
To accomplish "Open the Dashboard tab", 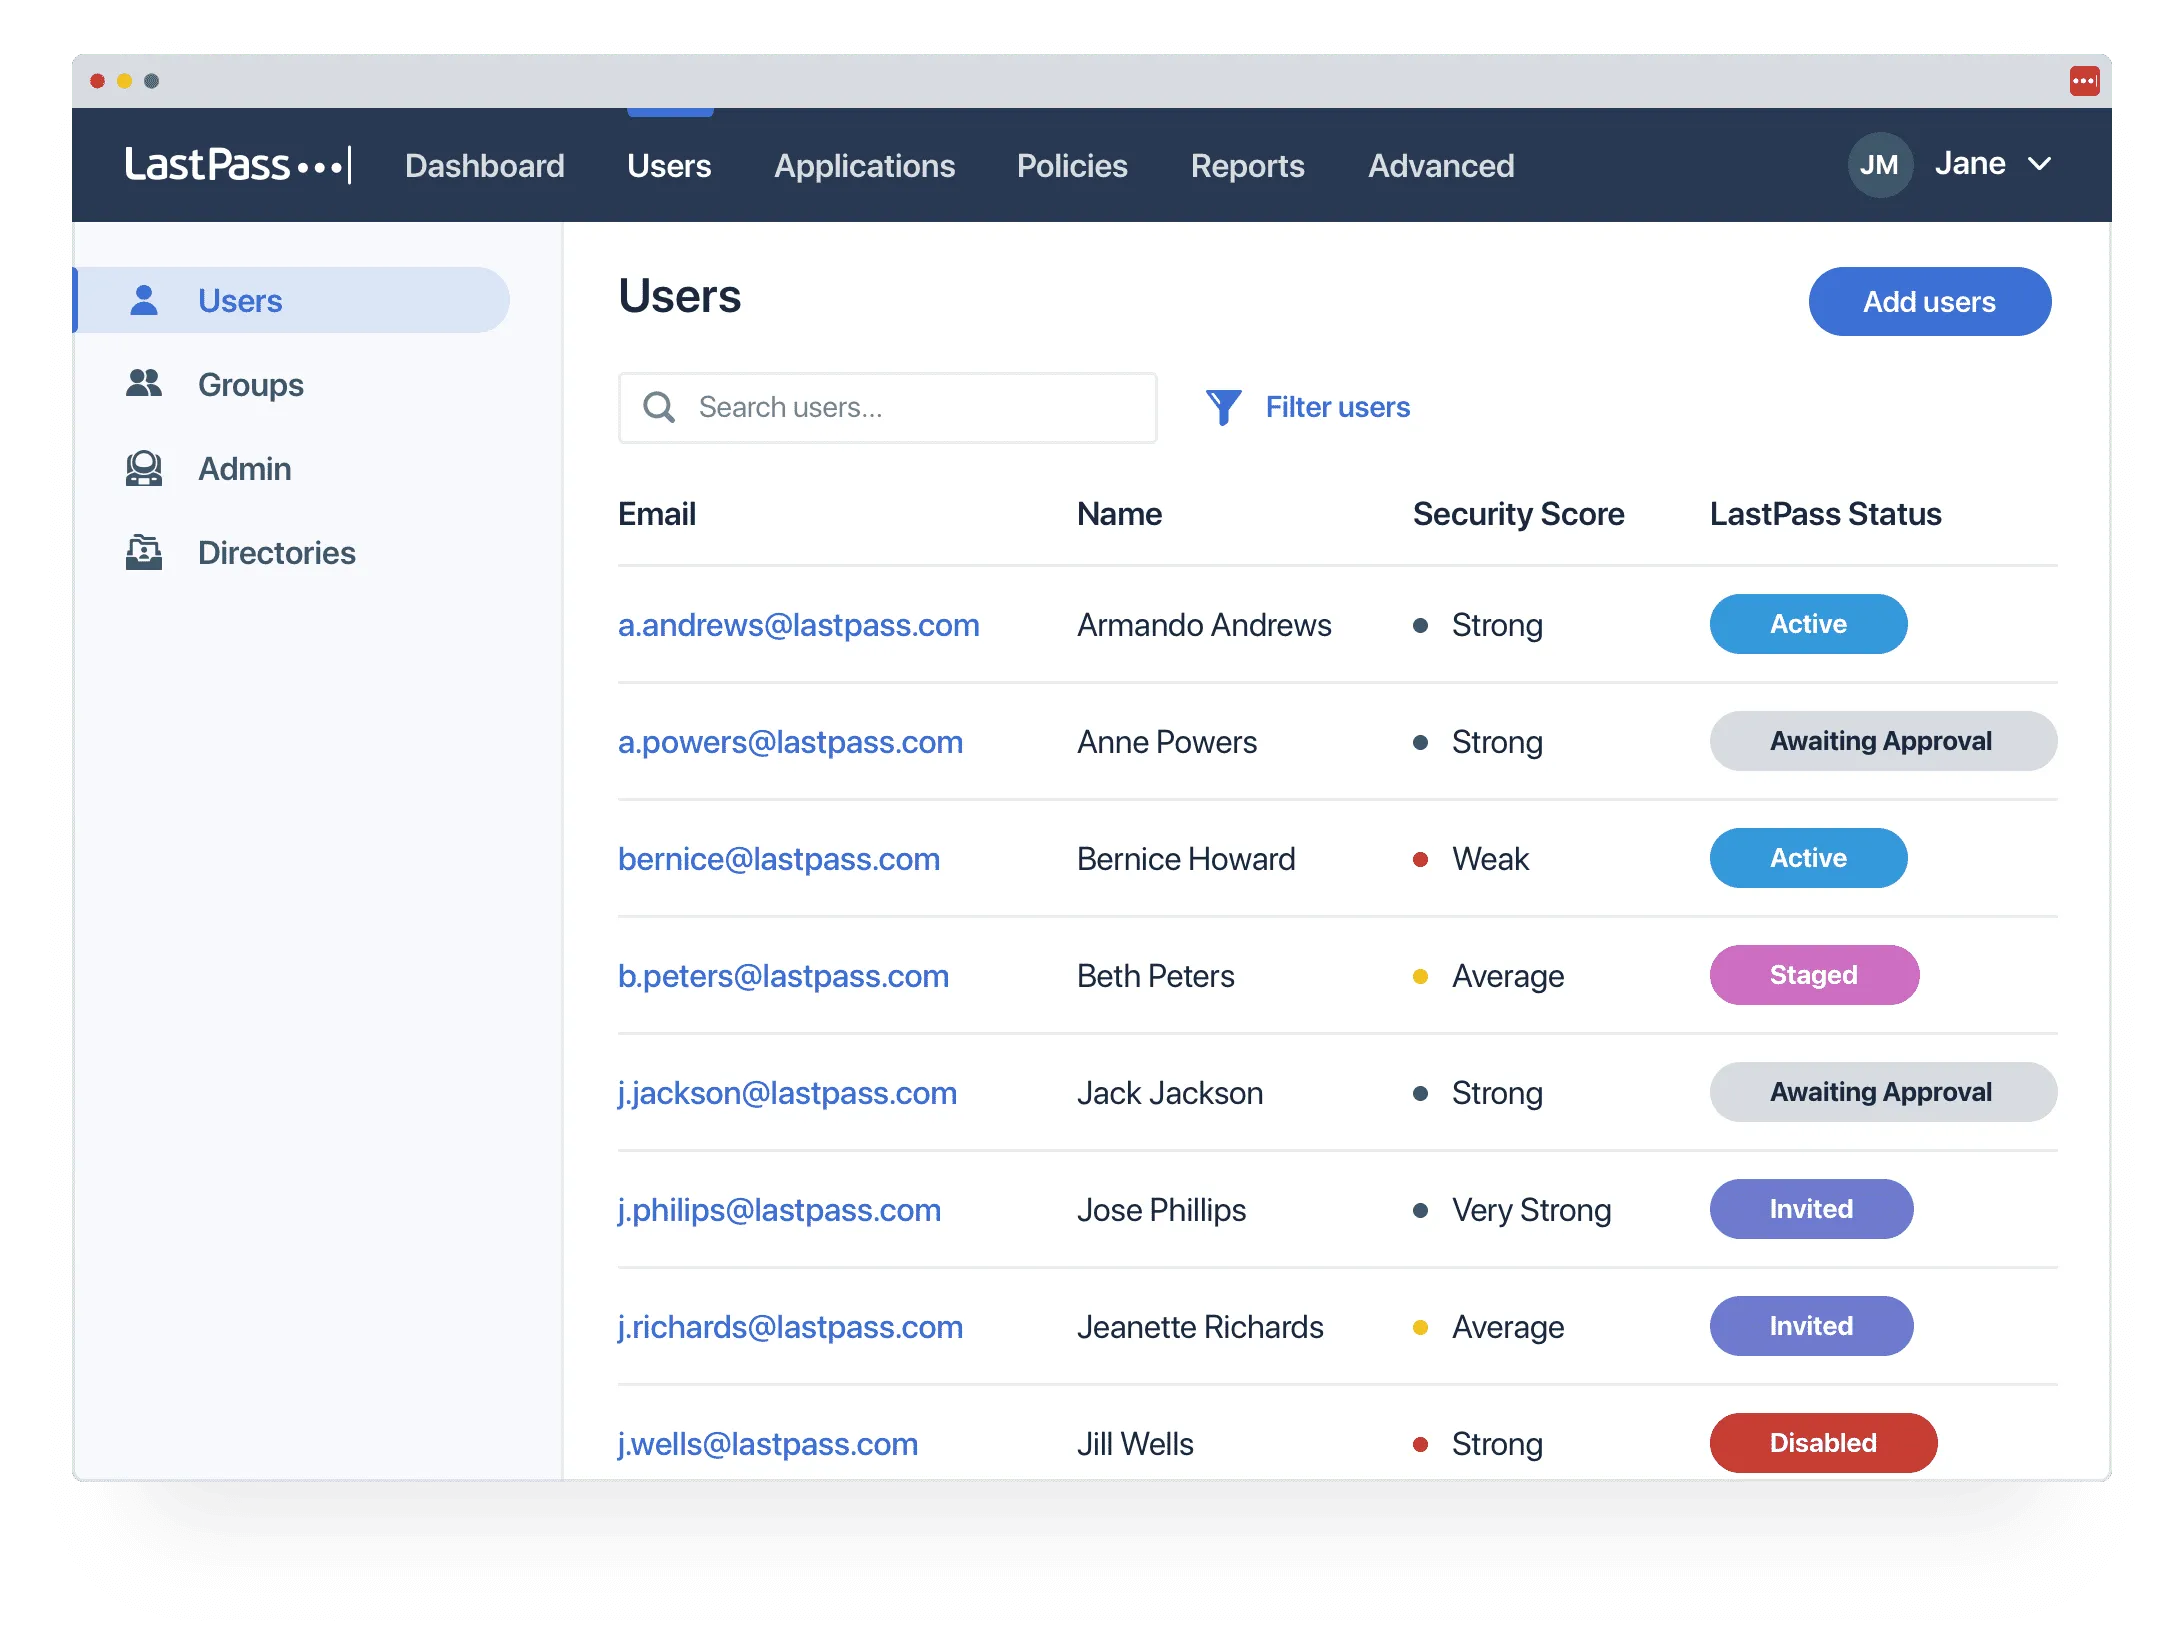I will (485, 165).
